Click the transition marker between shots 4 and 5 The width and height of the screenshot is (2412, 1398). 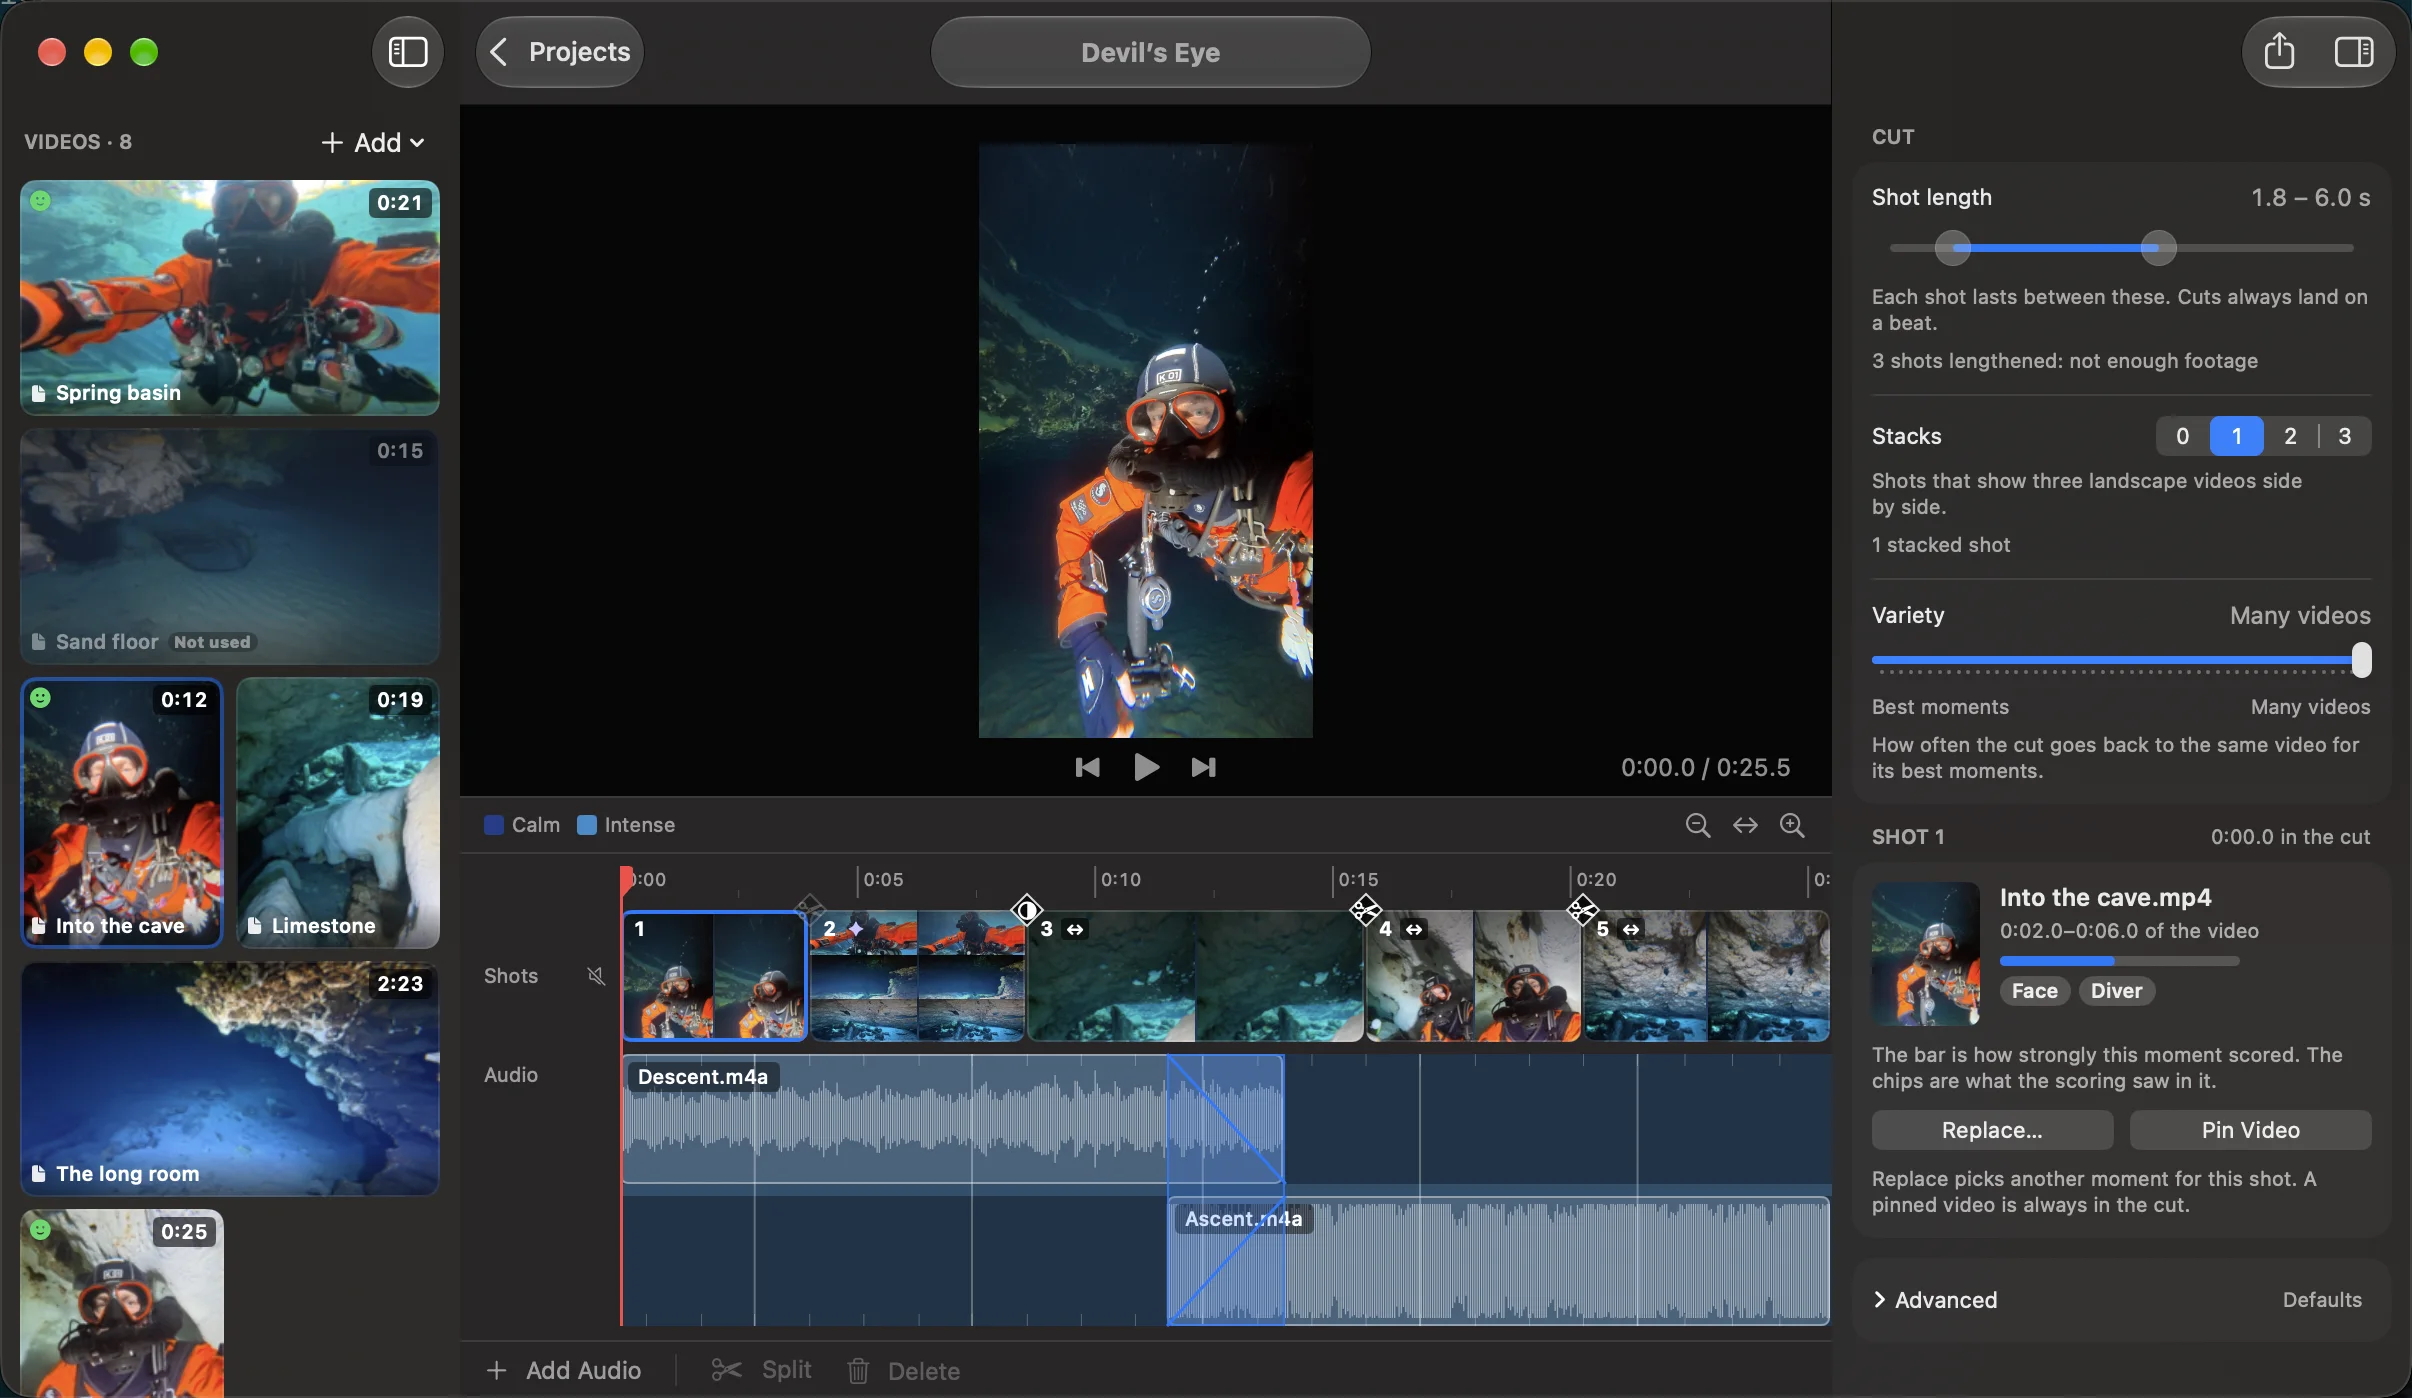point(1582,910)
